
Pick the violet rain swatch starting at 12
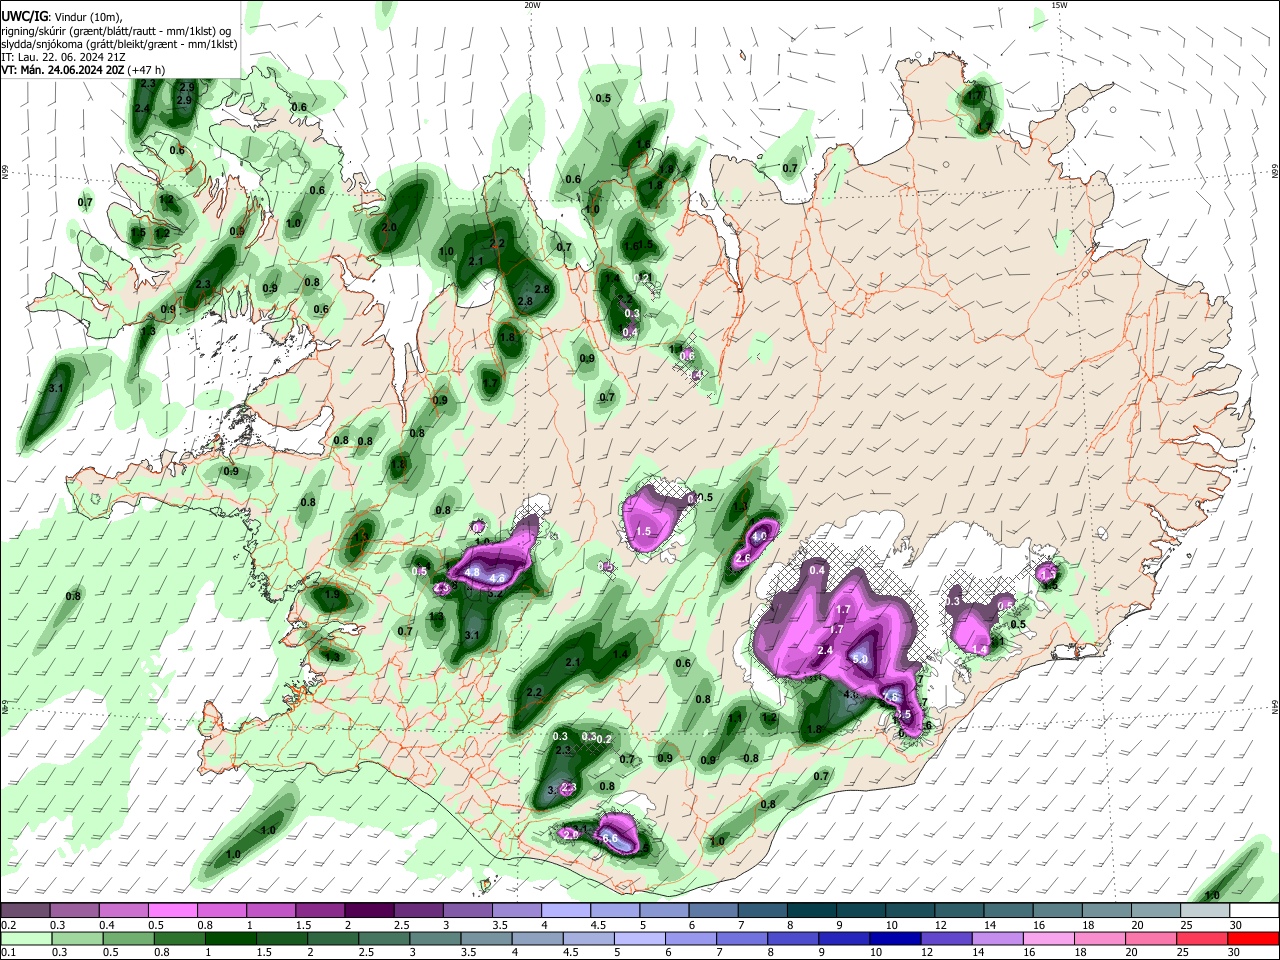point(946,938)
